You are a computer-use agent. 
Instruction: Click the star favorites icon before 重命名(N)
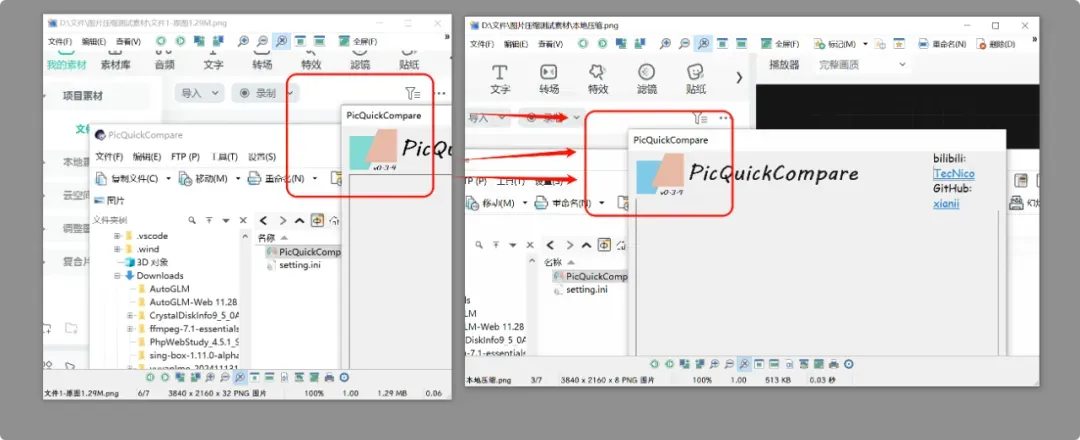pos(899,43)
